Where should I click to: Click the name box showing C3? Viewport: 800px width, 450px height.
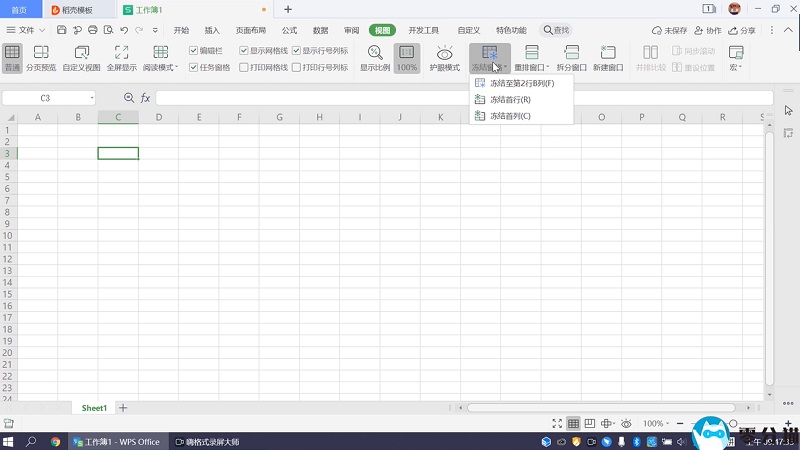click(x=46, y=98)
